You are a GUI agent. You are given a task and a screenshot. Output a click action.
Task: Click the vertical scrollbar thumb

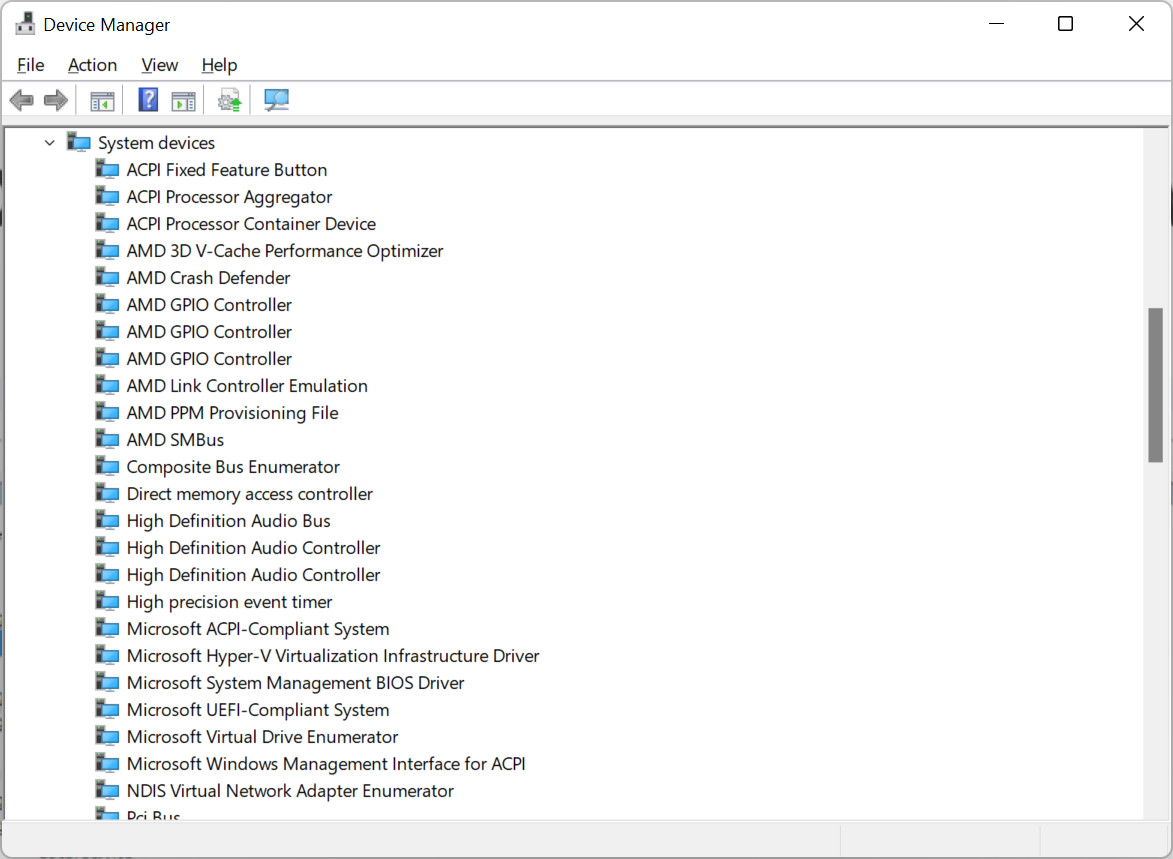coord(1156,385)
